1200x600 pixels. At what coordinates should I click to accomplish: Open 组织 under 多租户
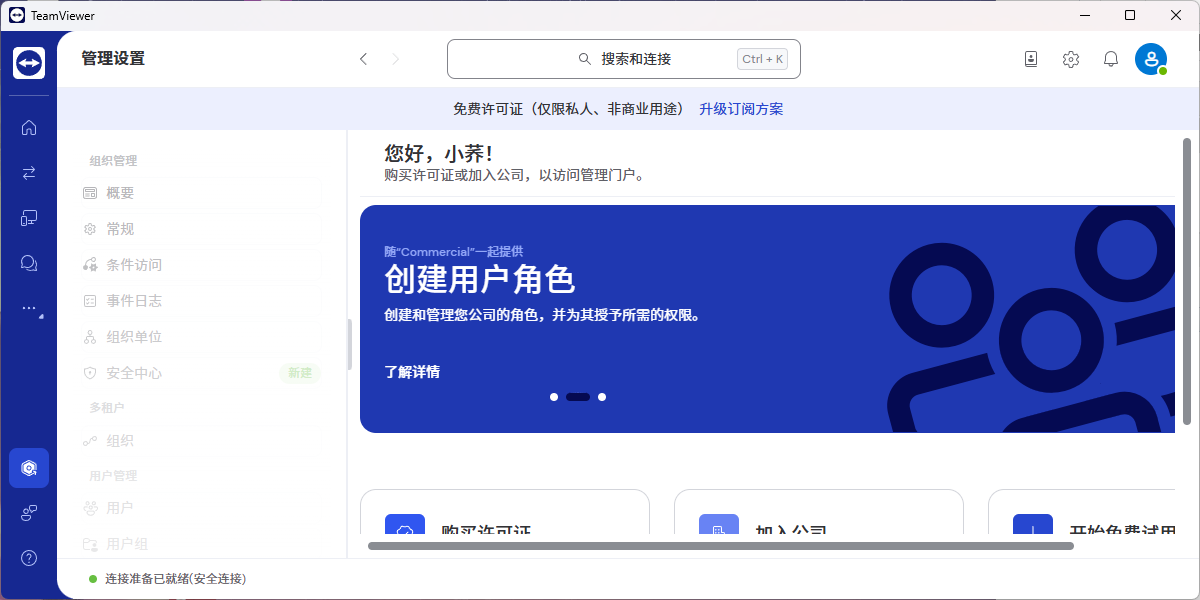coord(200,441)
